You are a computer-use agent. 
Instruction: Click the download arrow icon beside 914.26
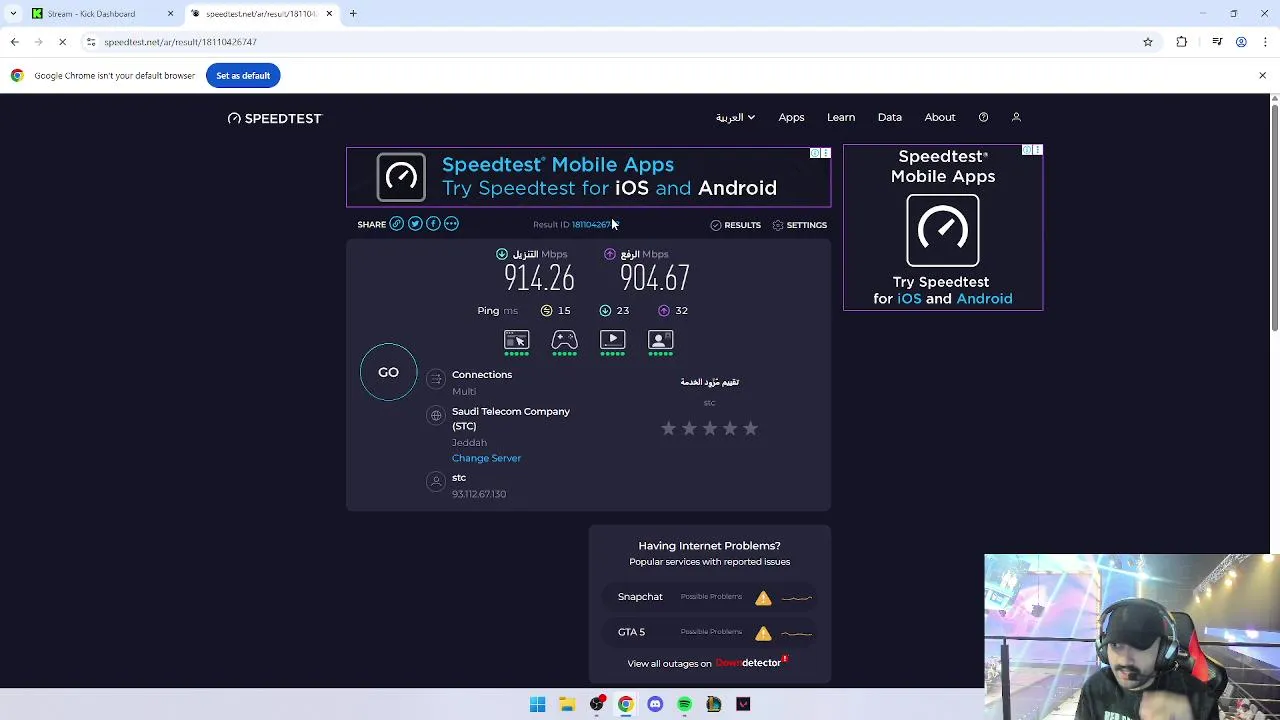coord(502,254)
